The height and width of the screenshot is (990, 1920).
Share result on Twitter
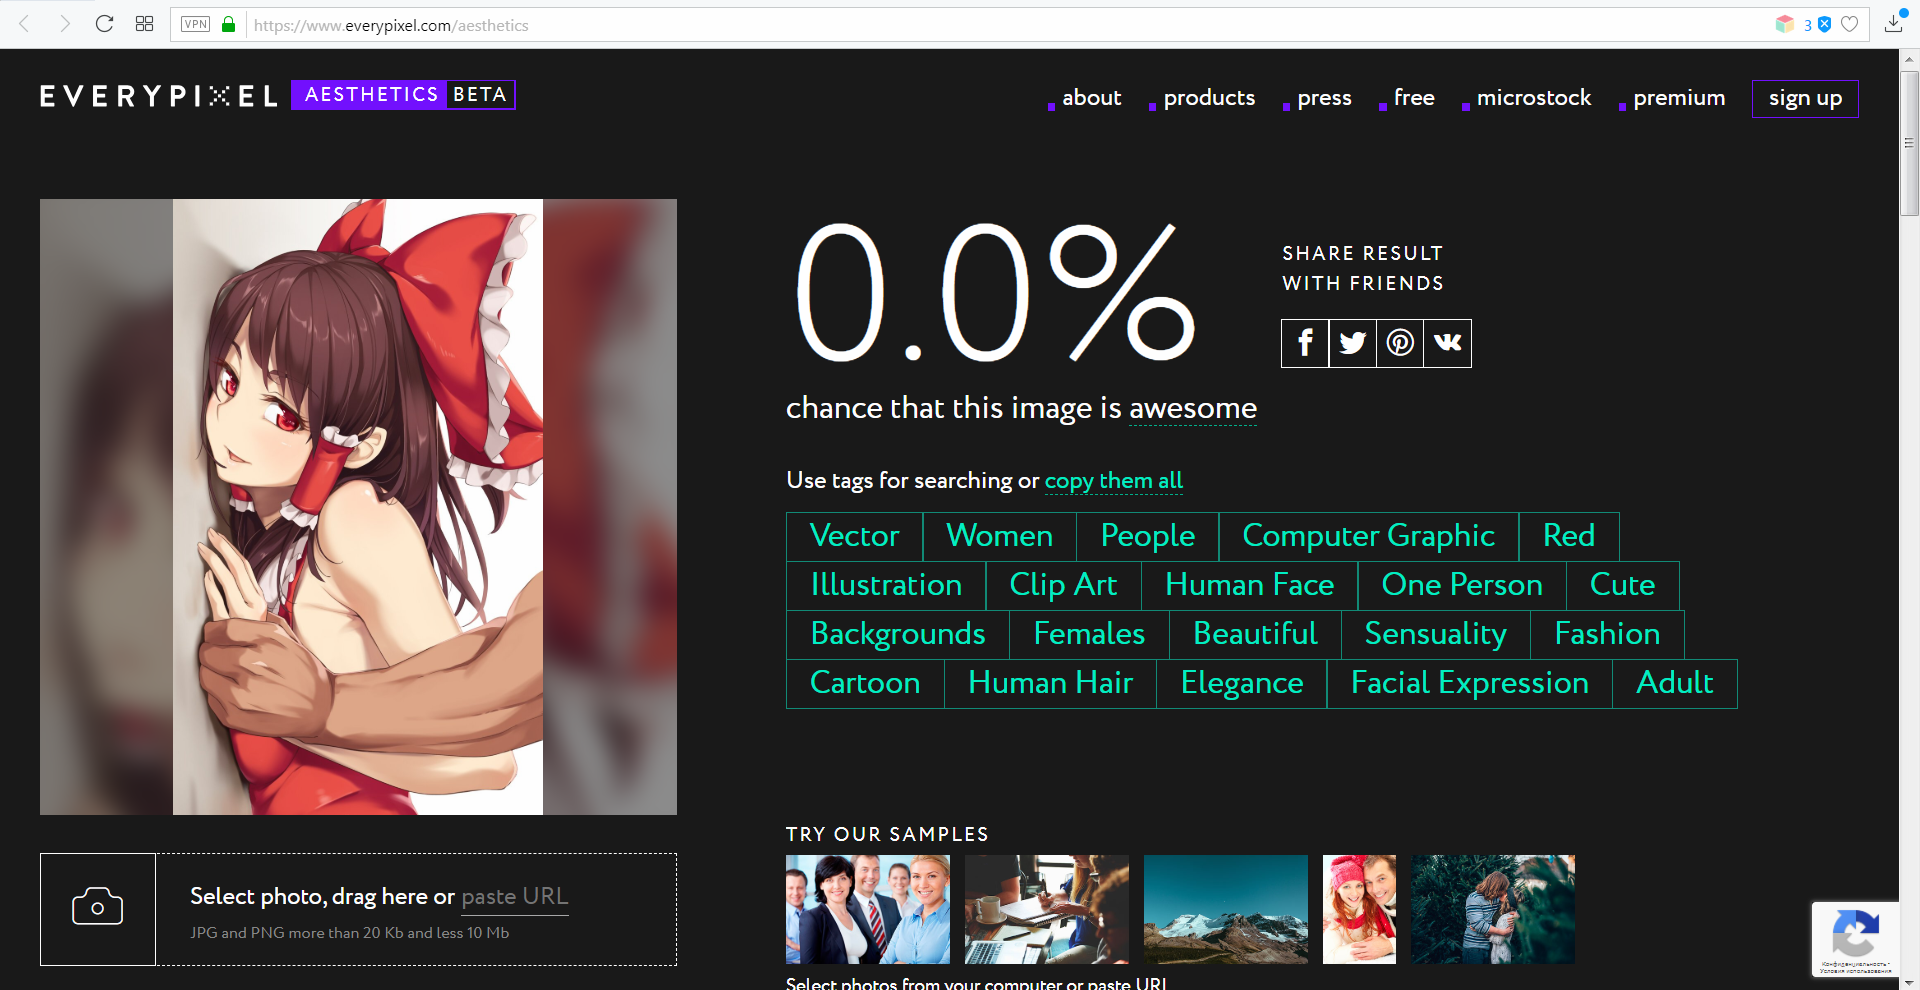[x=1353, y=343]
